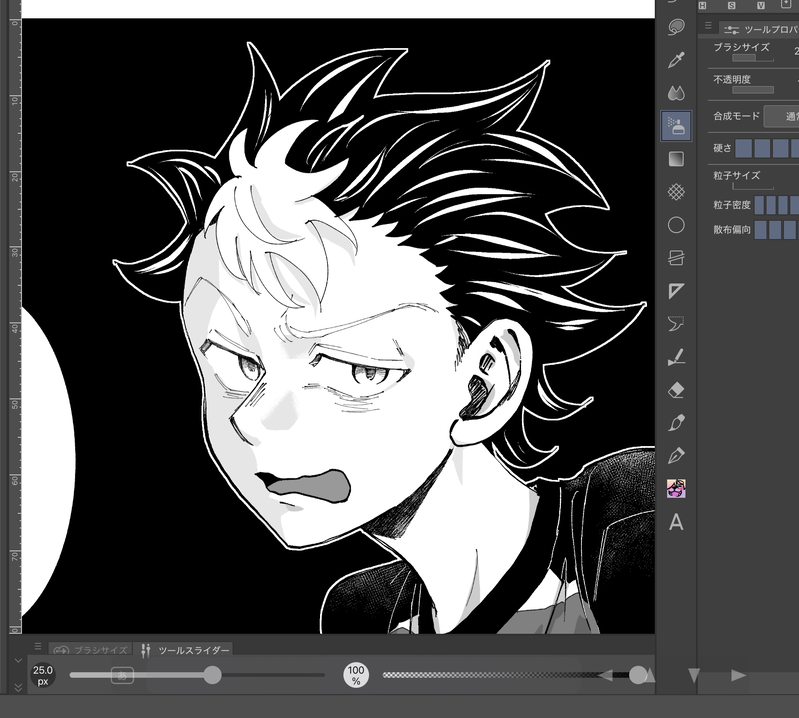
Task: Click the vertical ruler beside canvas
Action: [x=15, y=326]
